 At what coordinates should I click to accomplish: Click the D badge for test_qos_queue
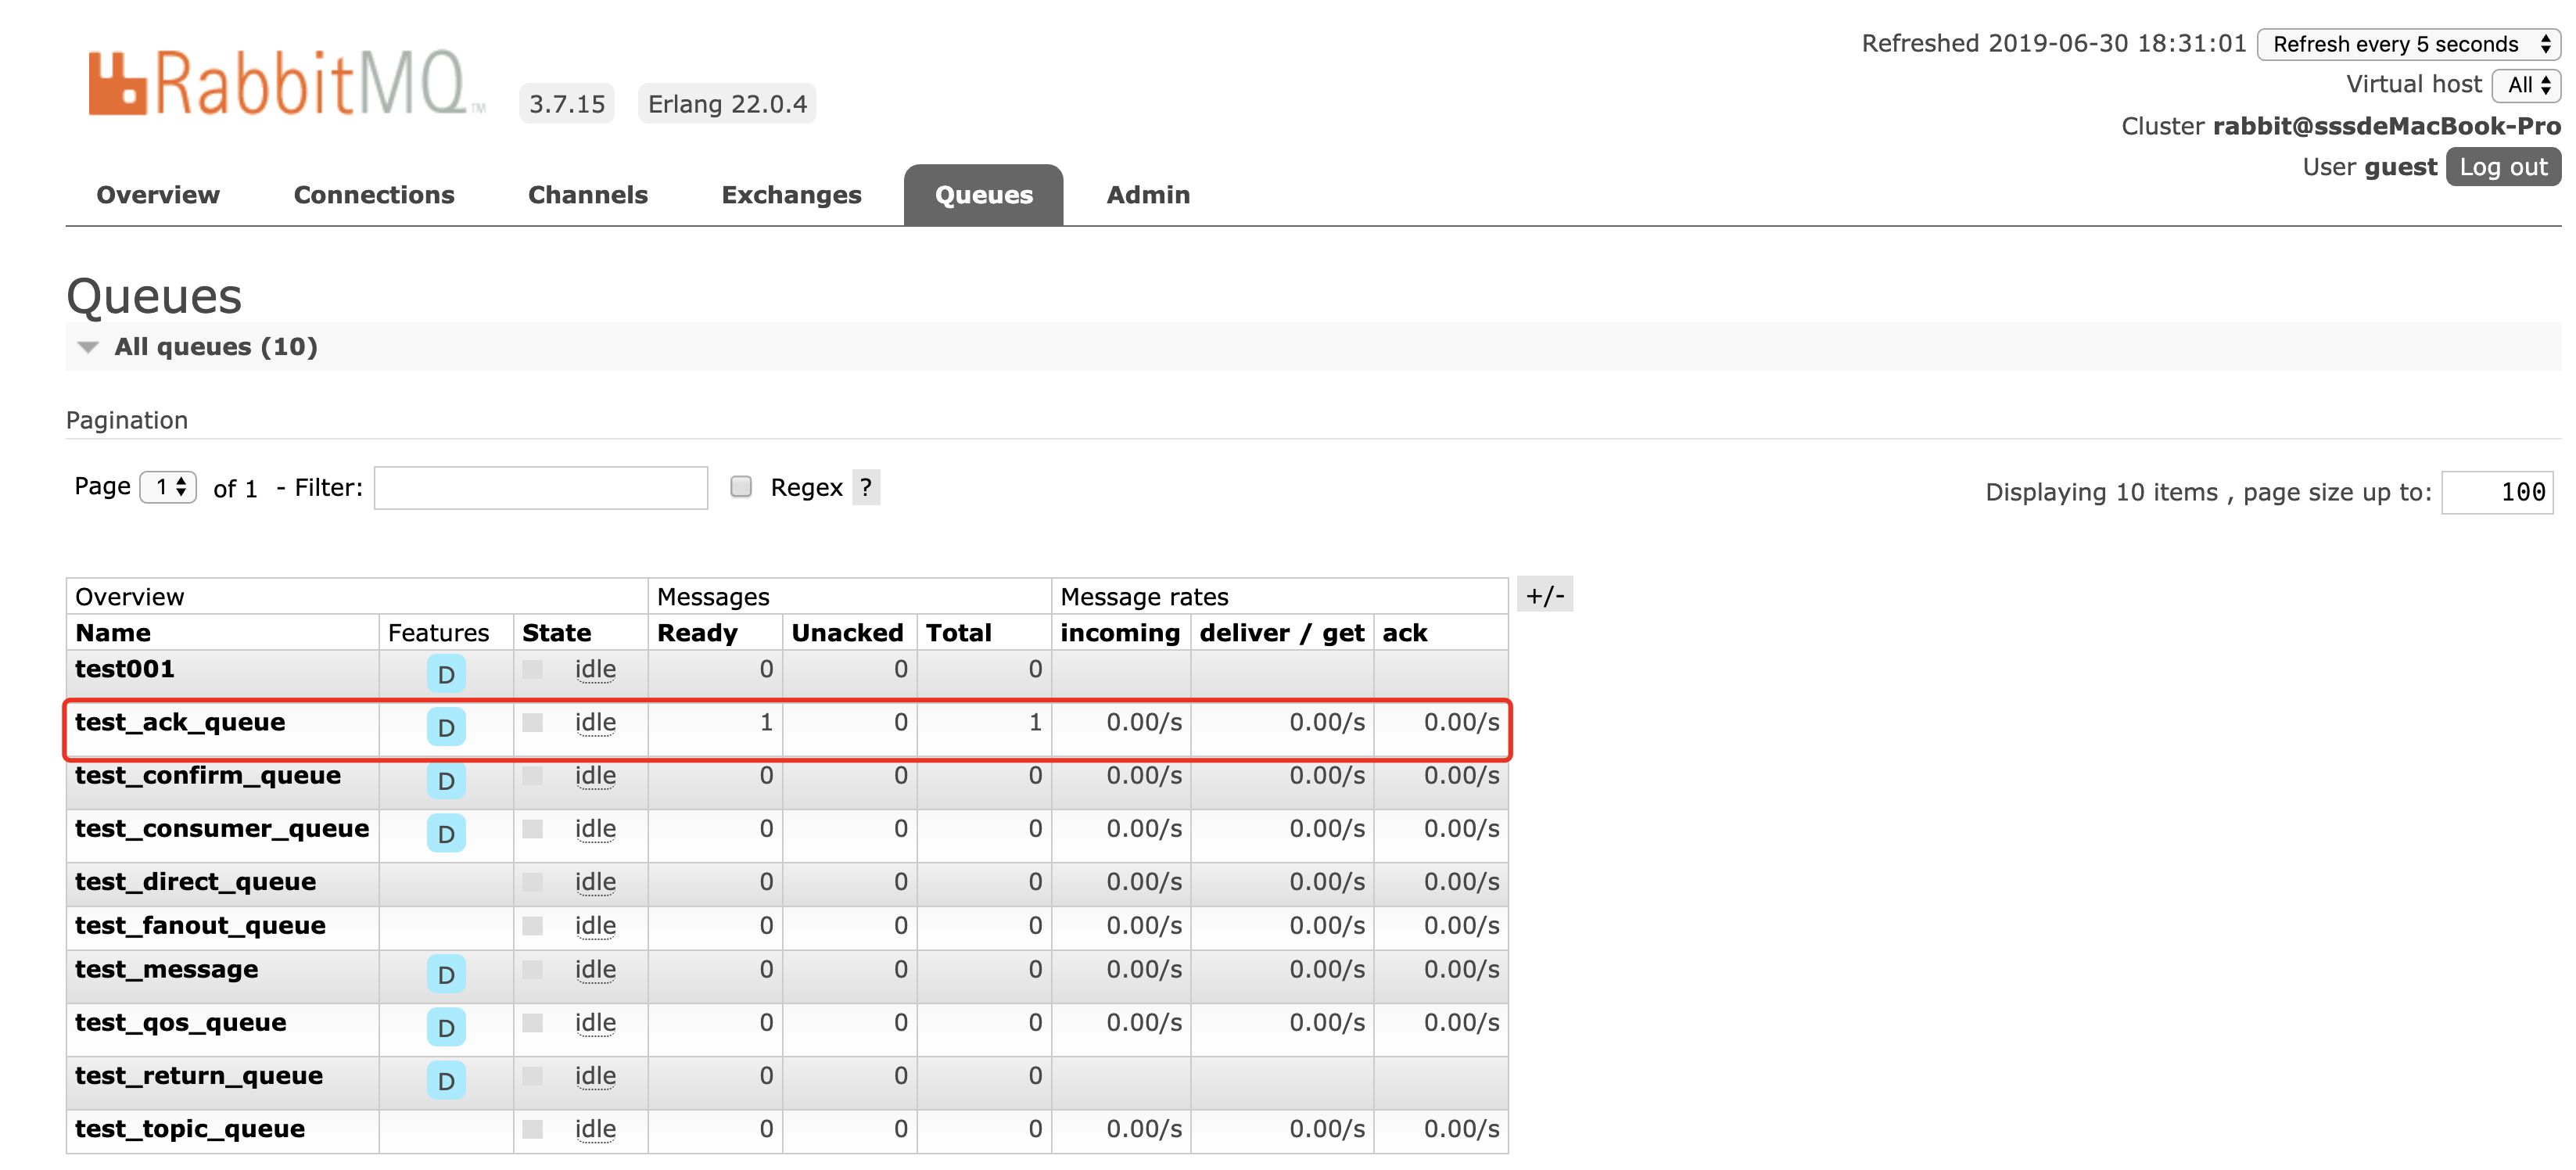pos(446,1027)
